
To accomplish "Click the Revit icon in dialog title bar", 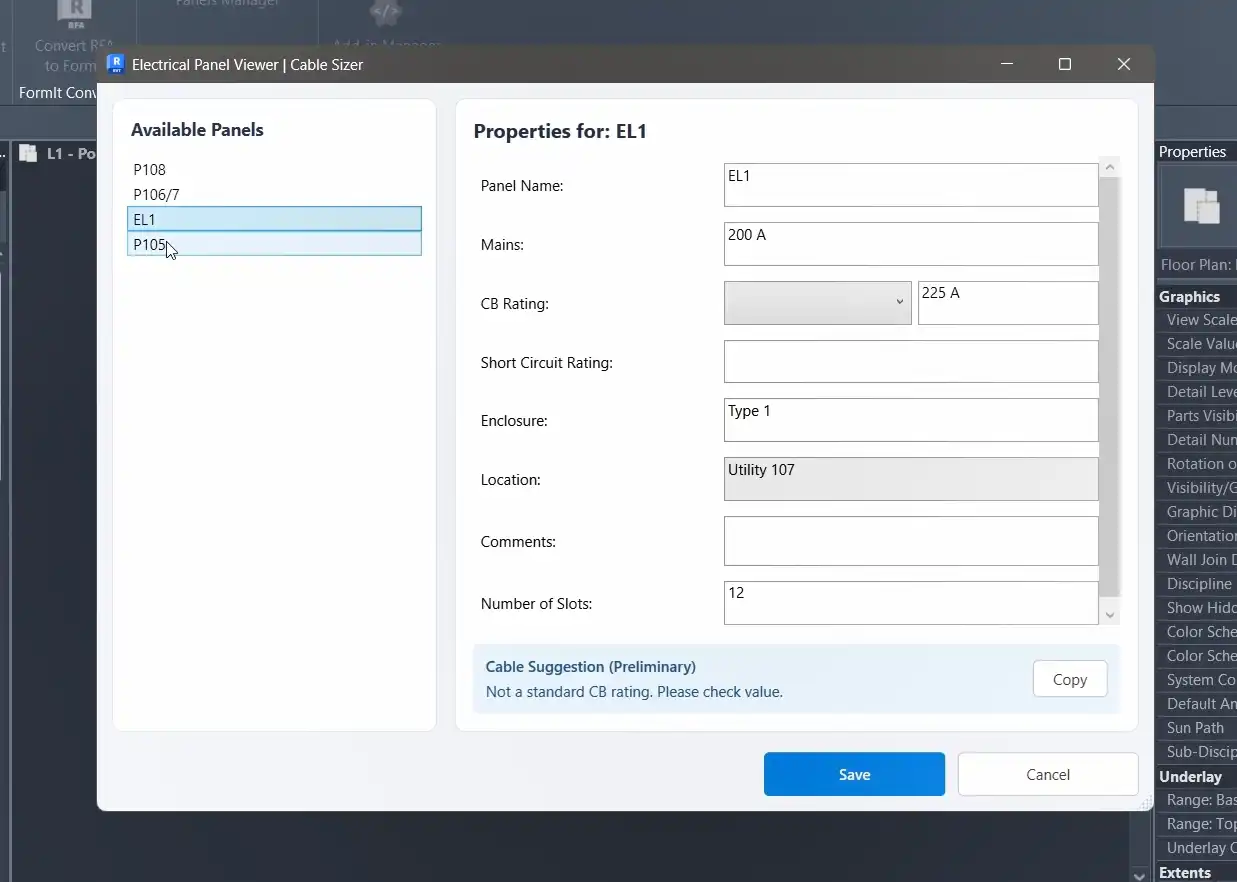I will 115,65.
